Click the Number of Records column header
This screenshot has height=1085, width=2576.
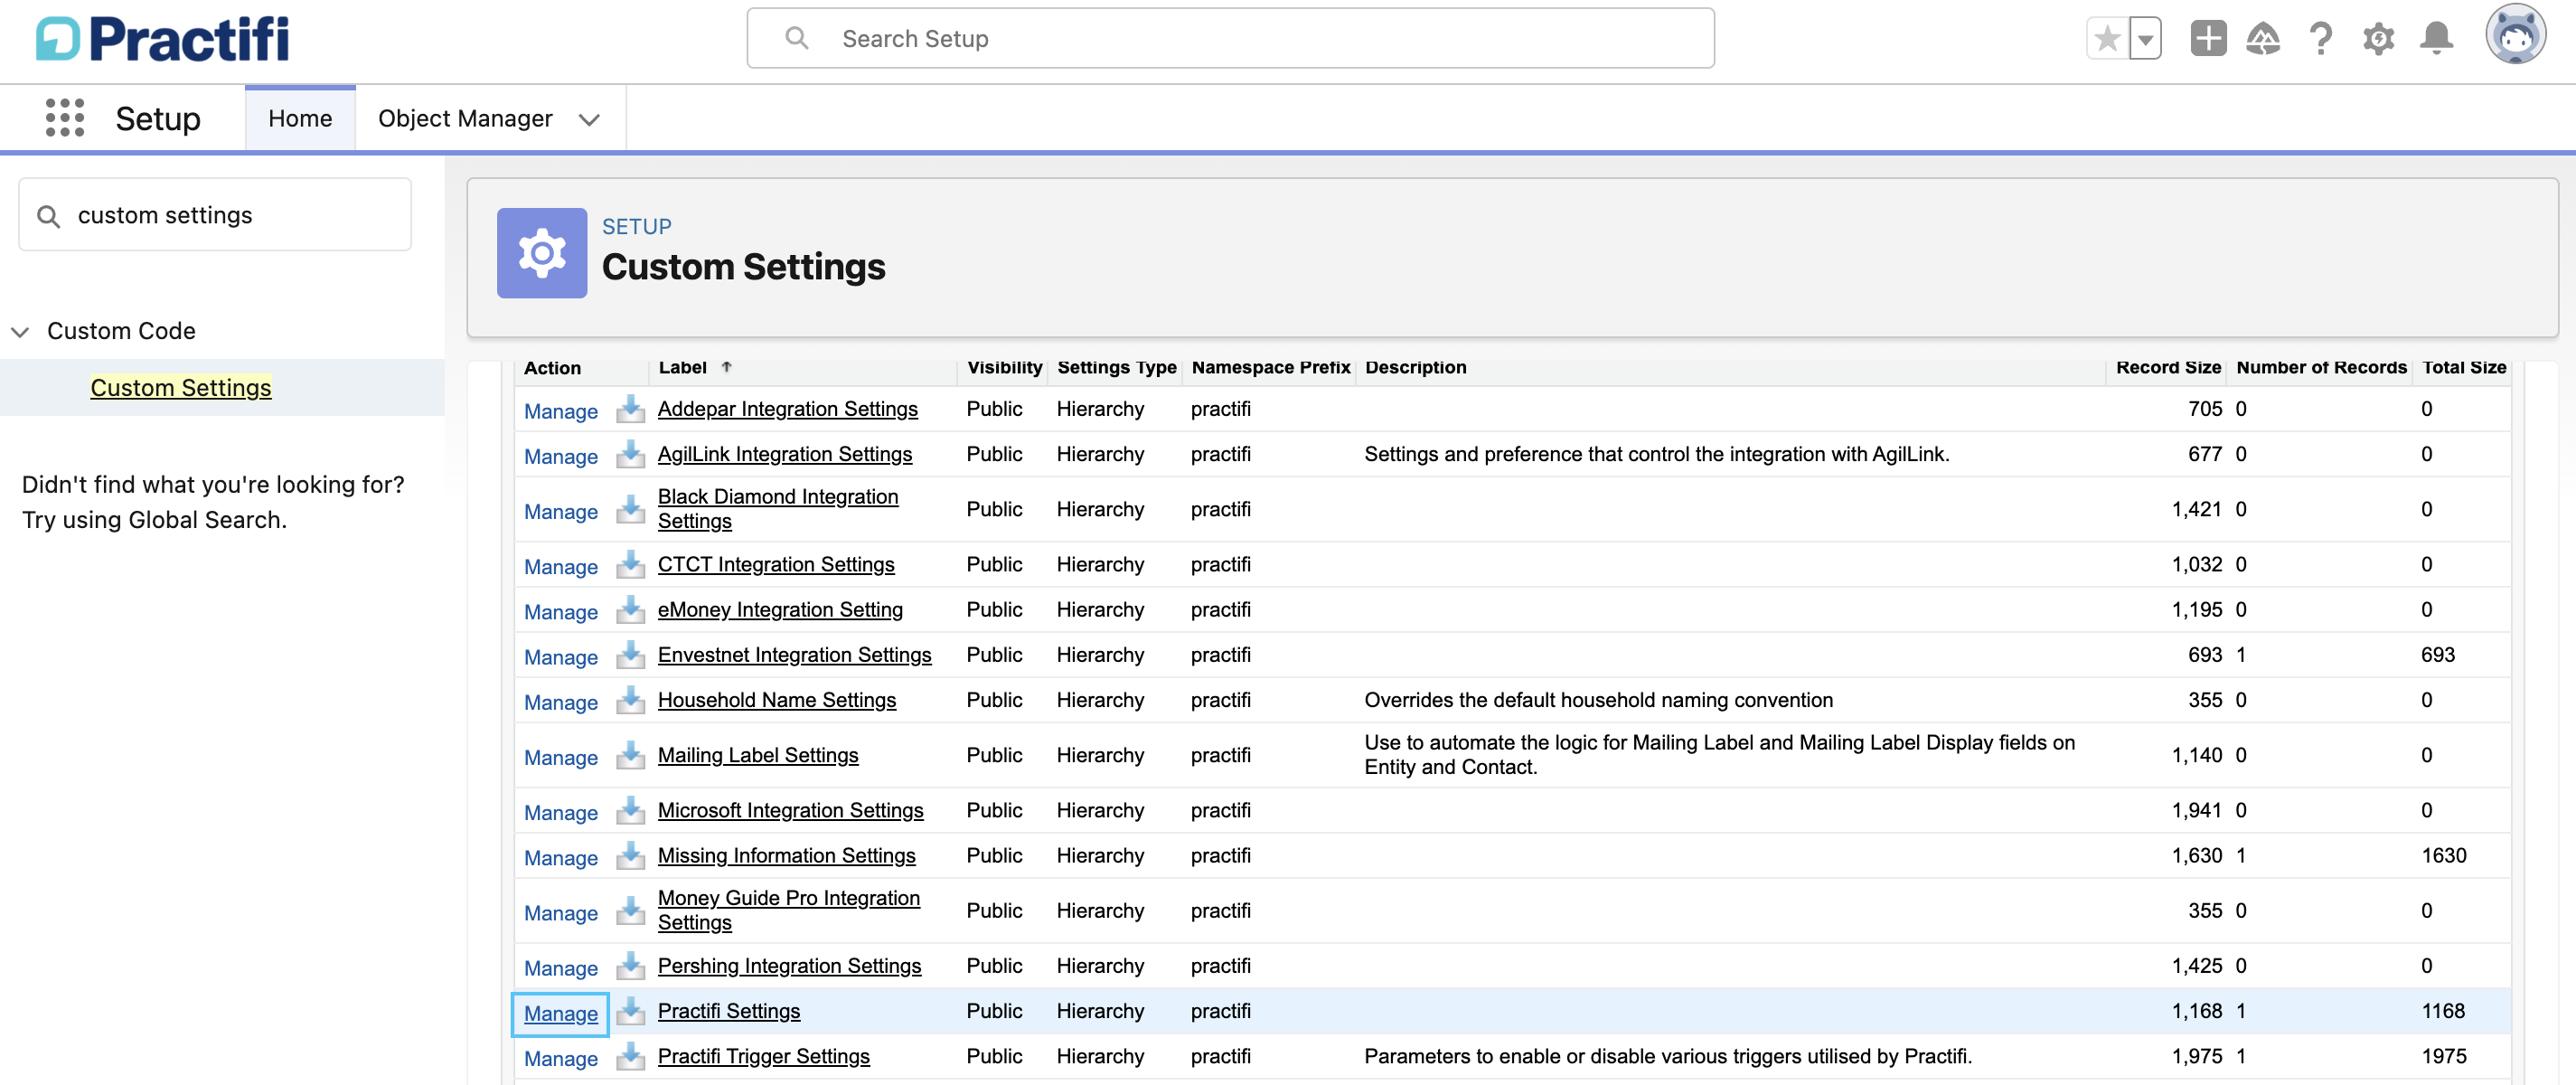pyautogui.click(x=2321, y=367)
